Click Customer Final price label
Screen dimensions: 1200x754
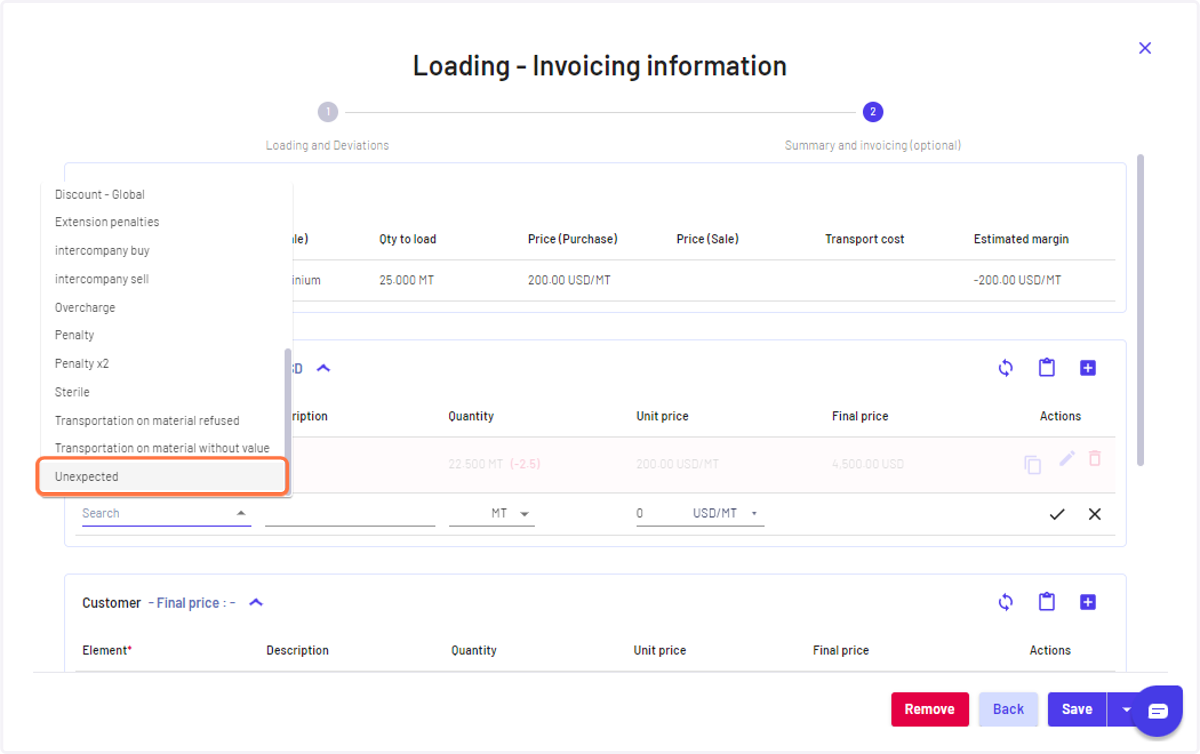[x=192, y=603]
